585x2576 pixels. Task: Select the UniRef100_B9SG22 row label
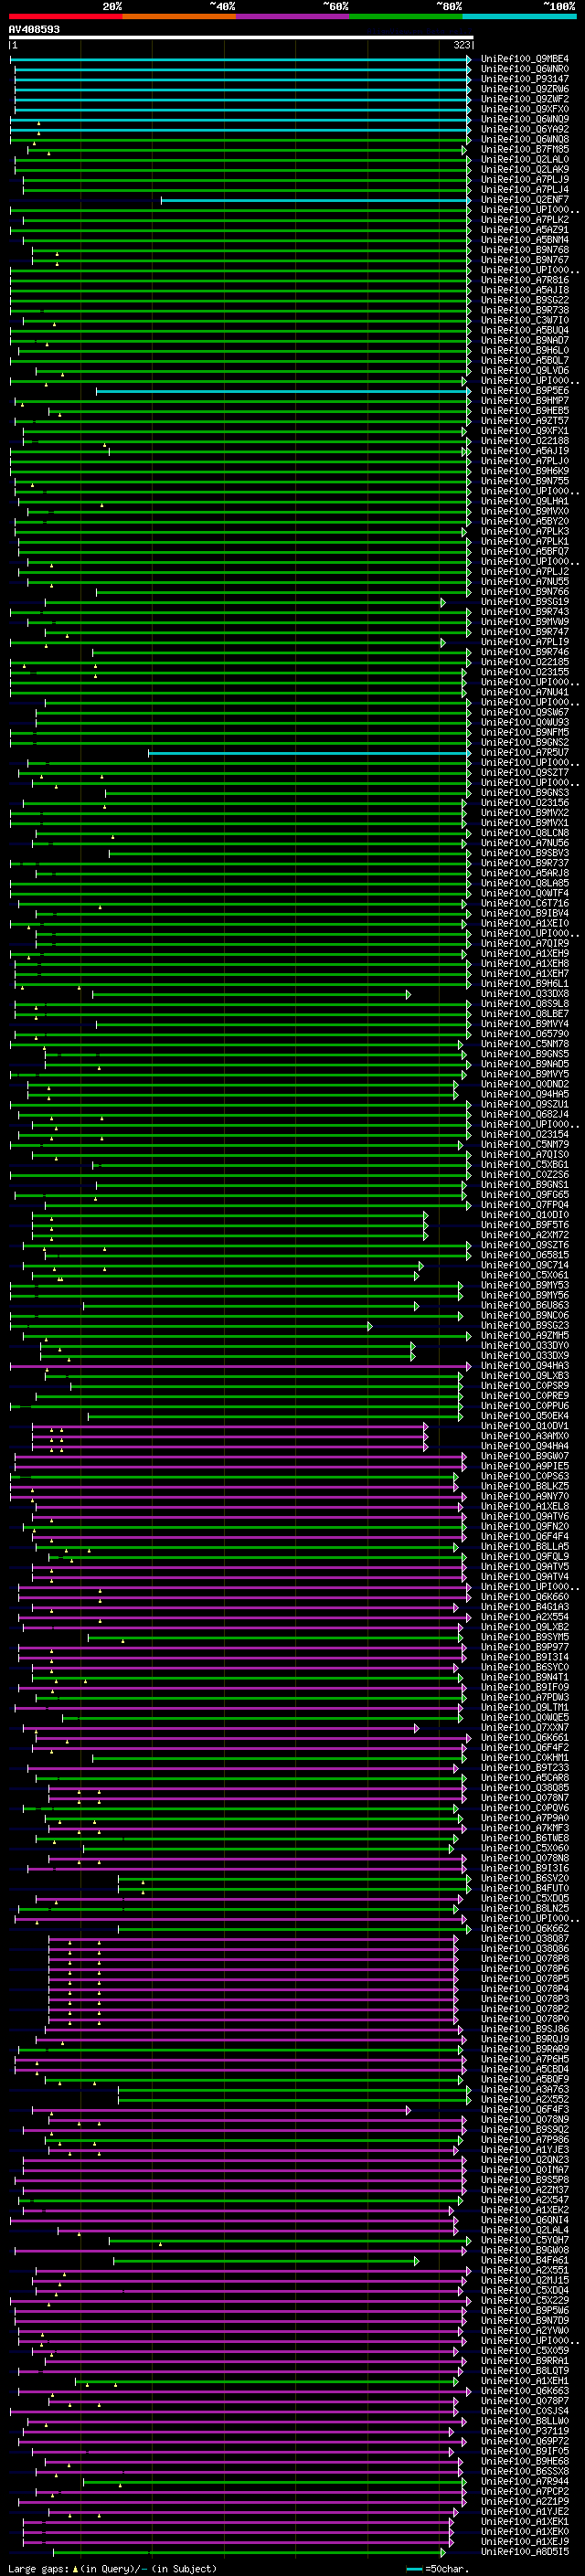525,300
